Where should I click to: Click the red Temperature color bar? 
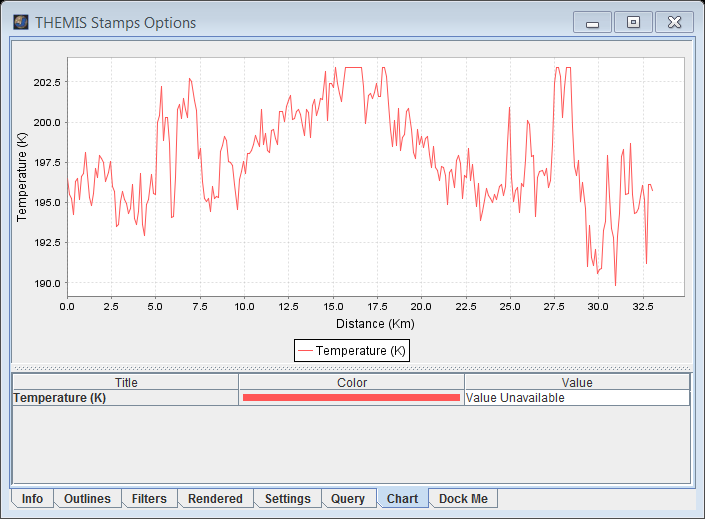pos(351,398)
